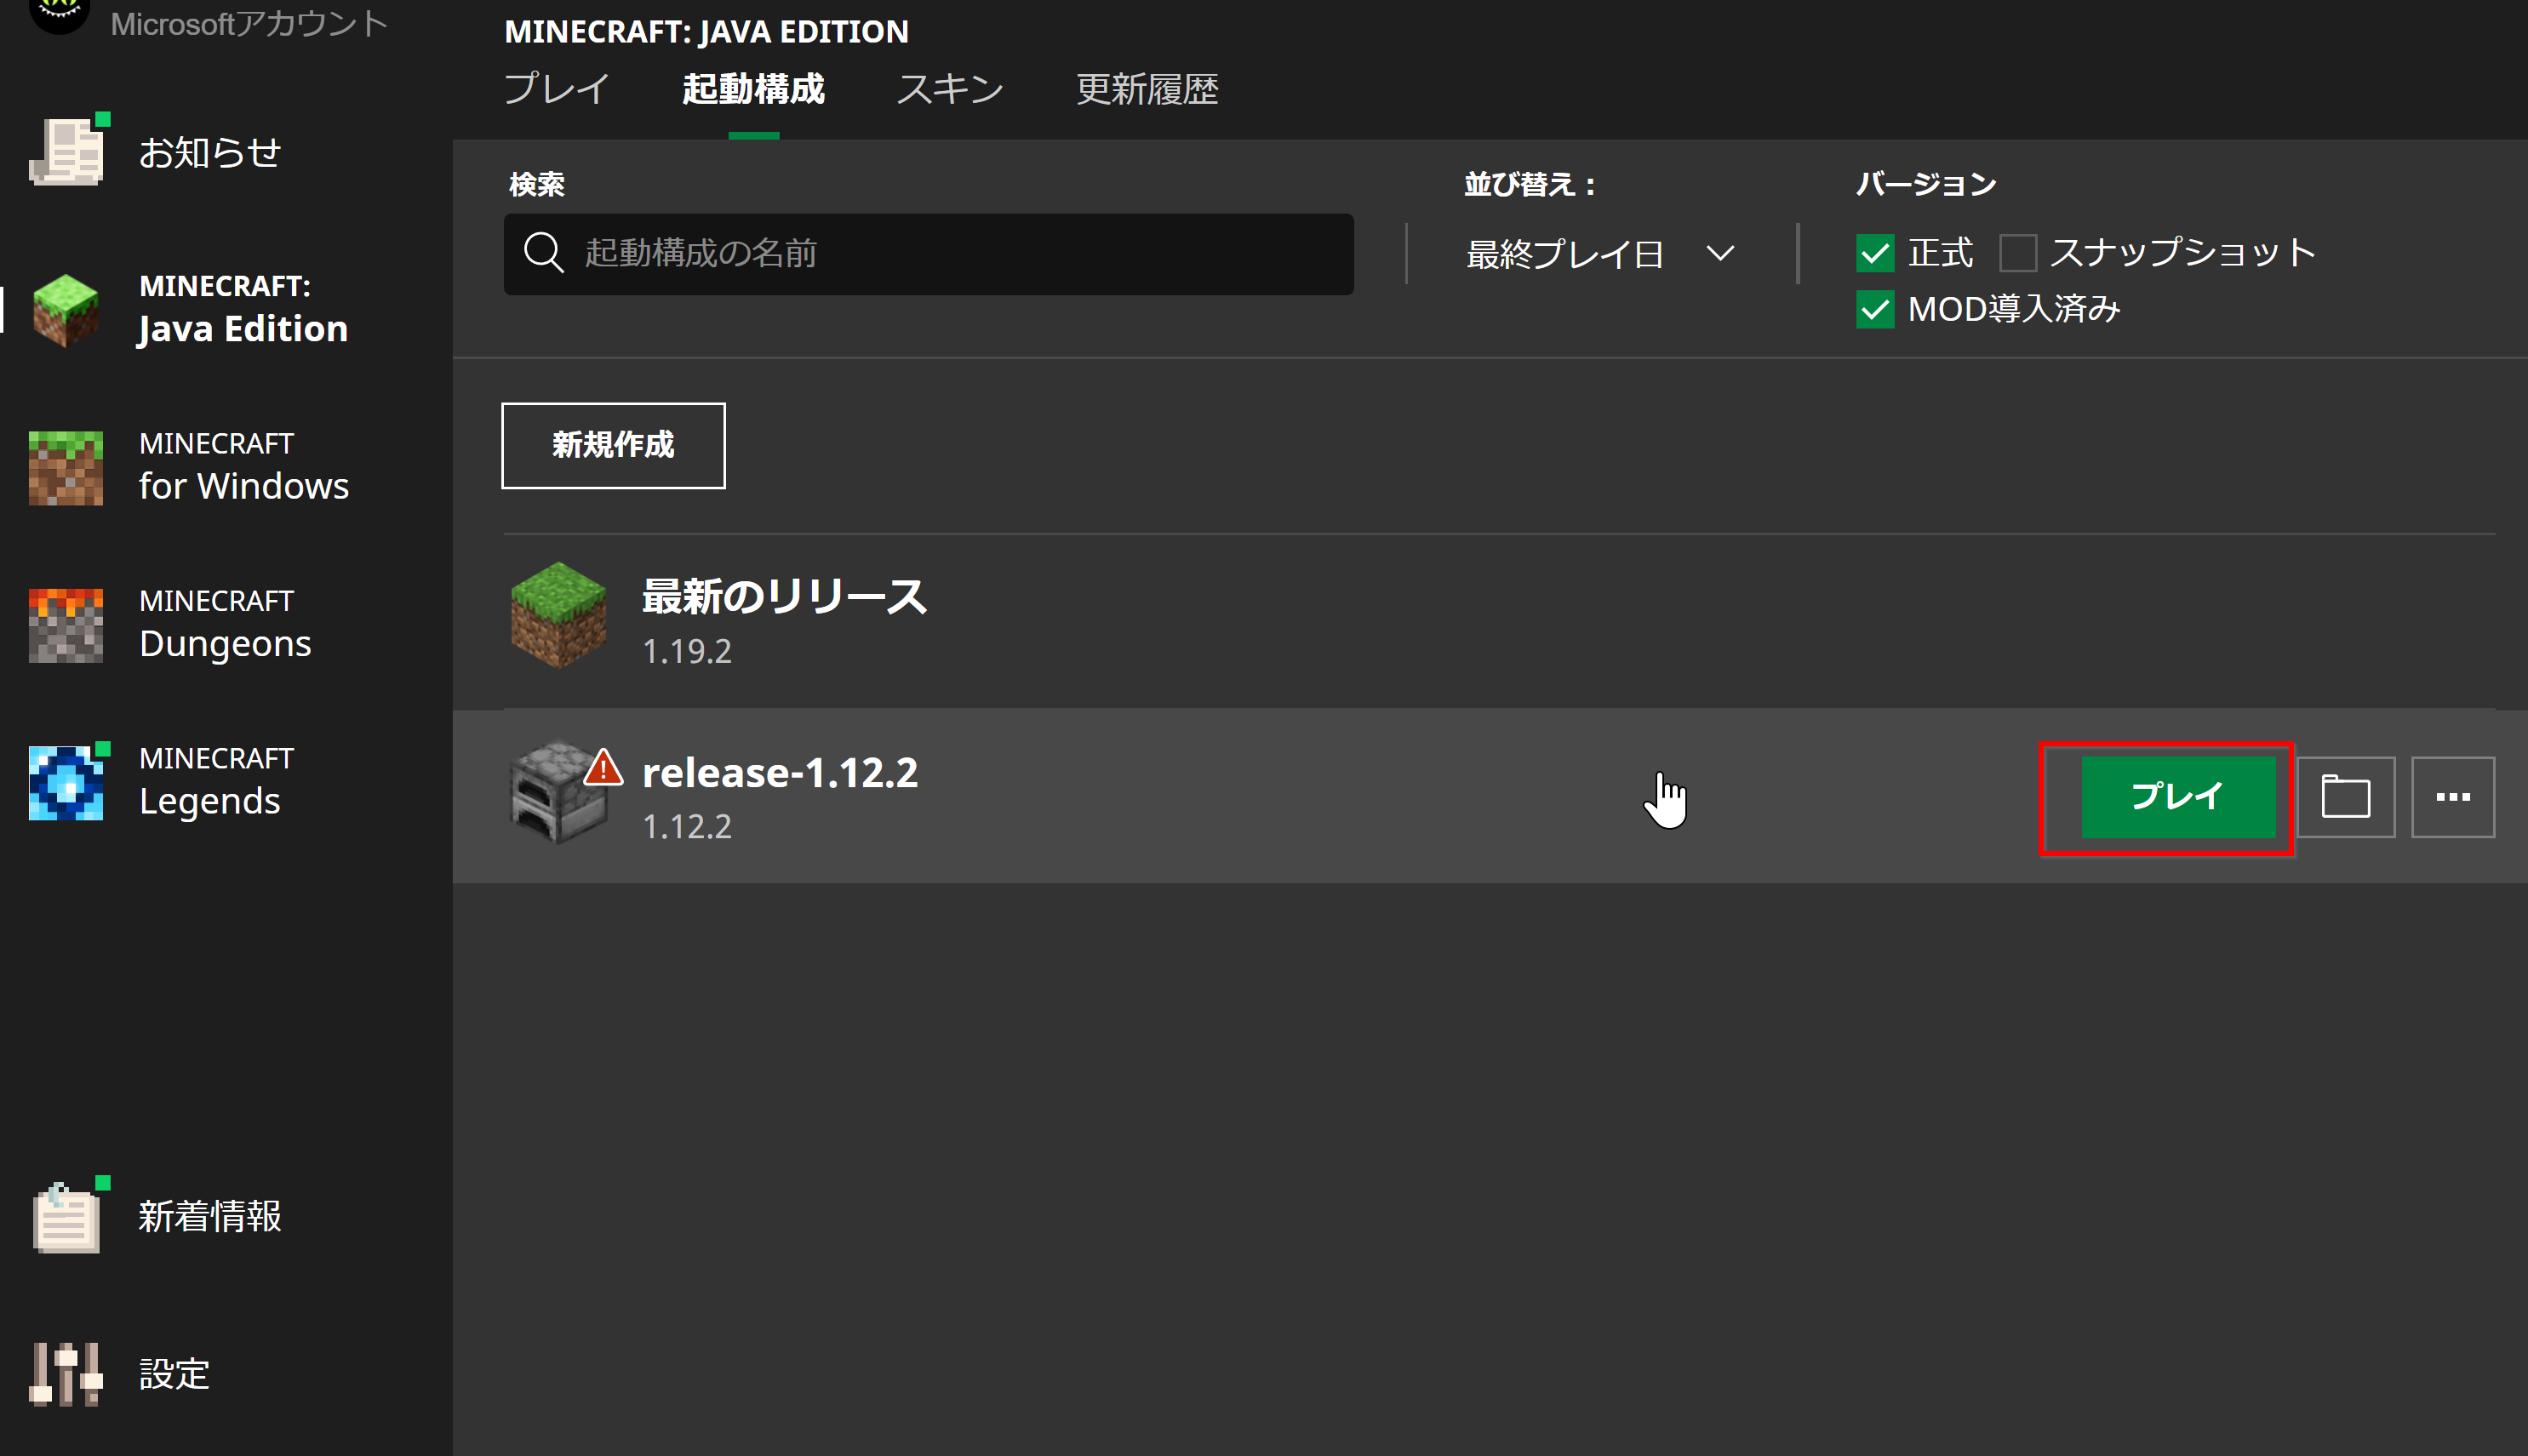Enable the スナップショット checkbox
The height and width of the screenshot is (1456, 2528).
(2018, 253)
